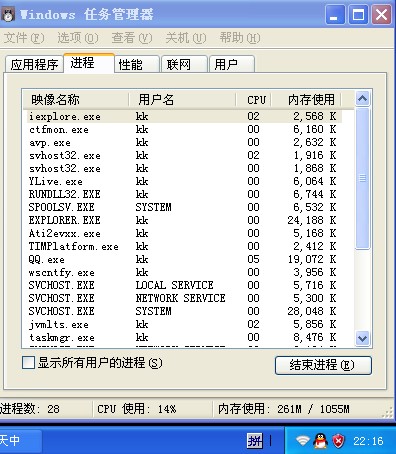Switch to the 性能 tab
396x454 pixels.
click(x=136, y=64)
